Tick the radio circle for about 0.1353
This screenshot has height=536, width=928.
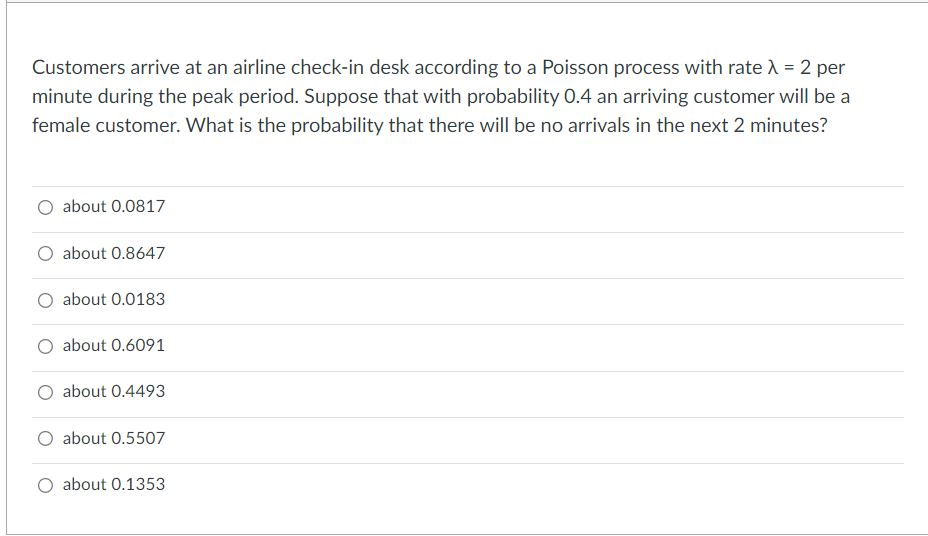click(x=46, y=485)
